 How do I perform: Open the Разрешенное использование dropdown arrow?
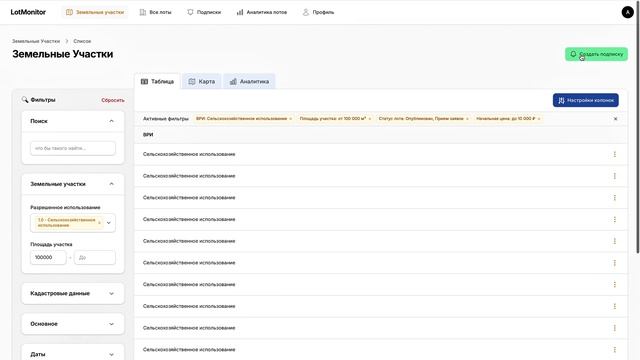pyautogui.click(x=109, y=223)
